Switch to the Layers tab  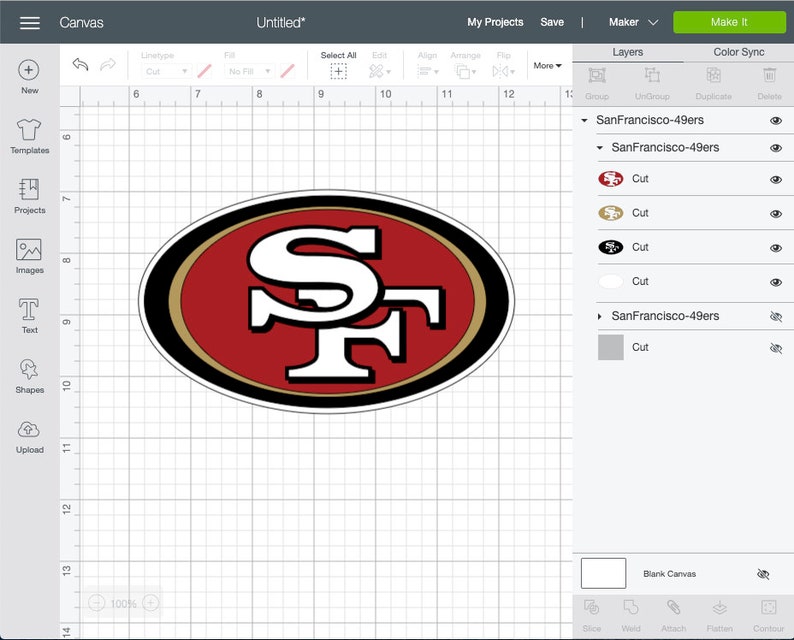coord(627,52)
